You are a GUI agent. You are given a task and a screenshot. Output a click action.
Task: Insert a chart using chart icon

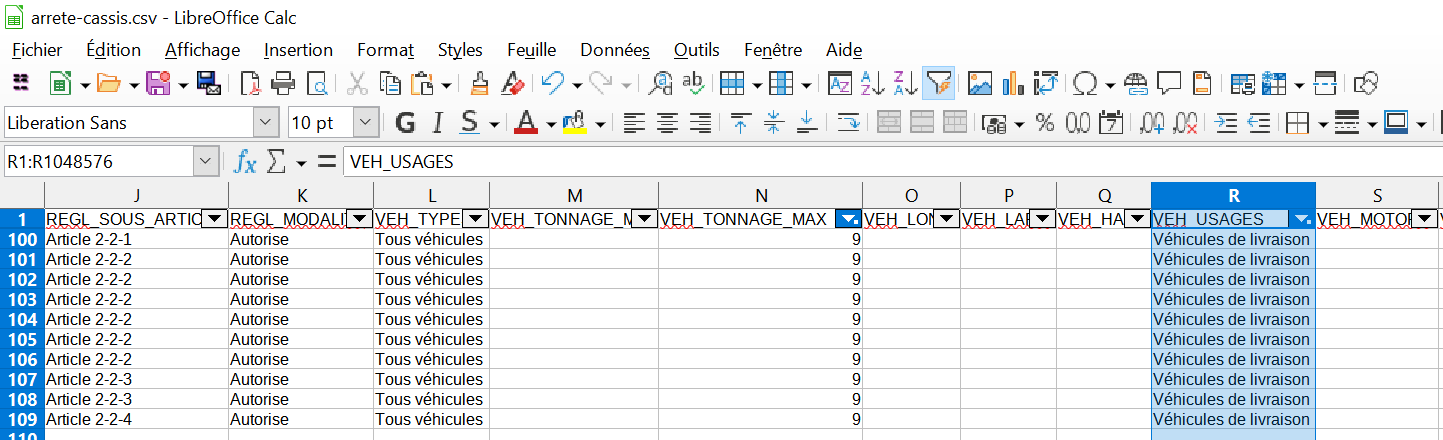(x=1012, y=83)
